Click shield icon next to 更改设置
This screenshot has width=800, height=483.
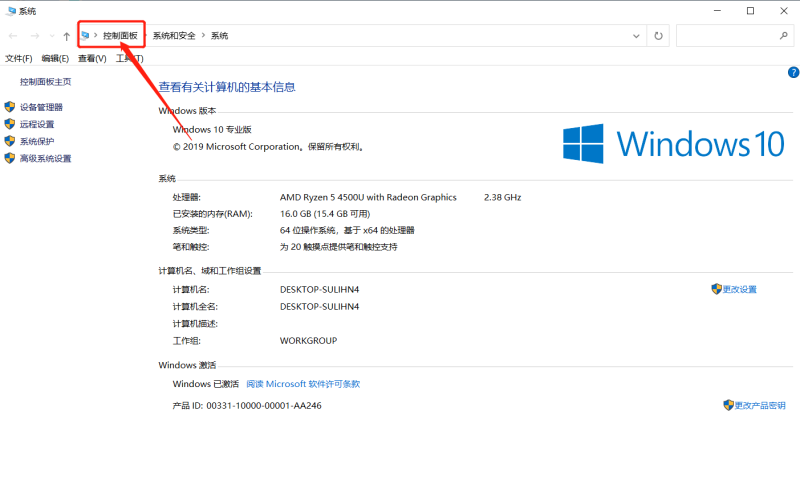(716, 289)
